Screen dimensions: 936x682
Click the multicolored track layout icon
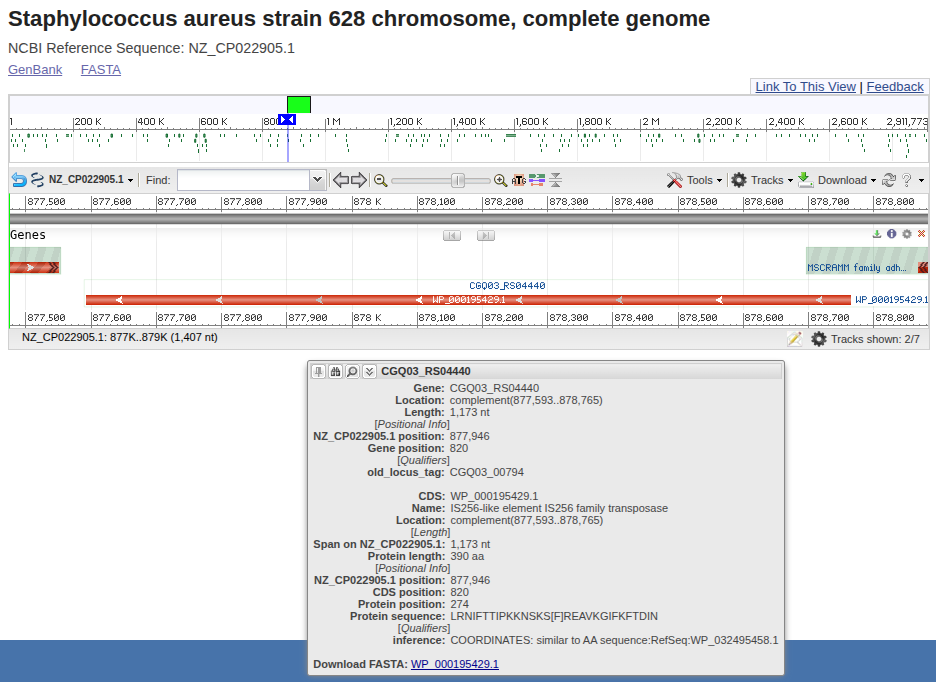[x=537, y=180]
